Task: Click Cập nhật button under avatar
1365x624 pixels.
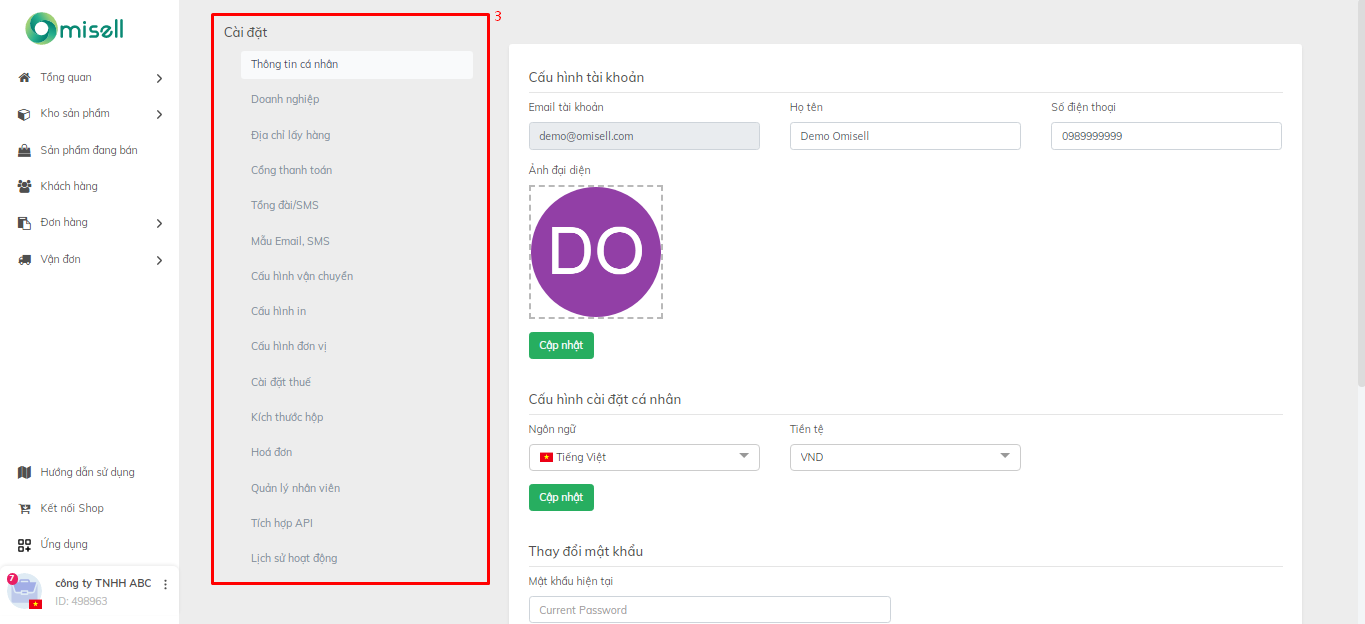Action: pyautogui.click(x=561, y=345)
